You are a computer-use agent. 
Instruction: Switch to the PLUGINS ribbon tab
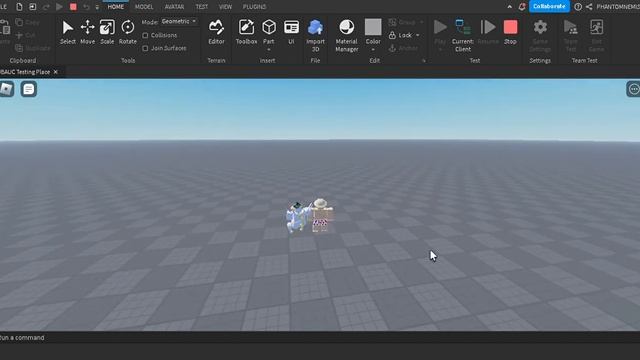pos(254,7)
